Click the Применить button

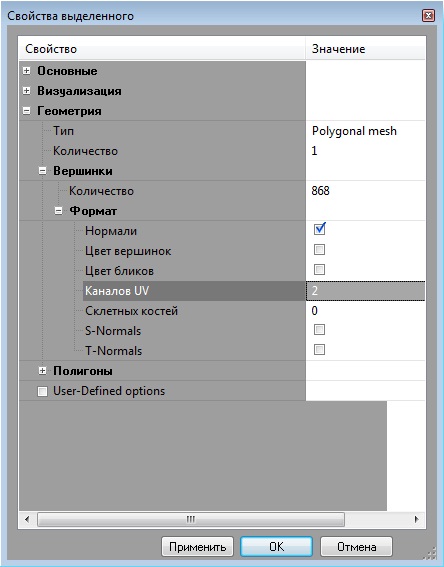tap(197, 547)
